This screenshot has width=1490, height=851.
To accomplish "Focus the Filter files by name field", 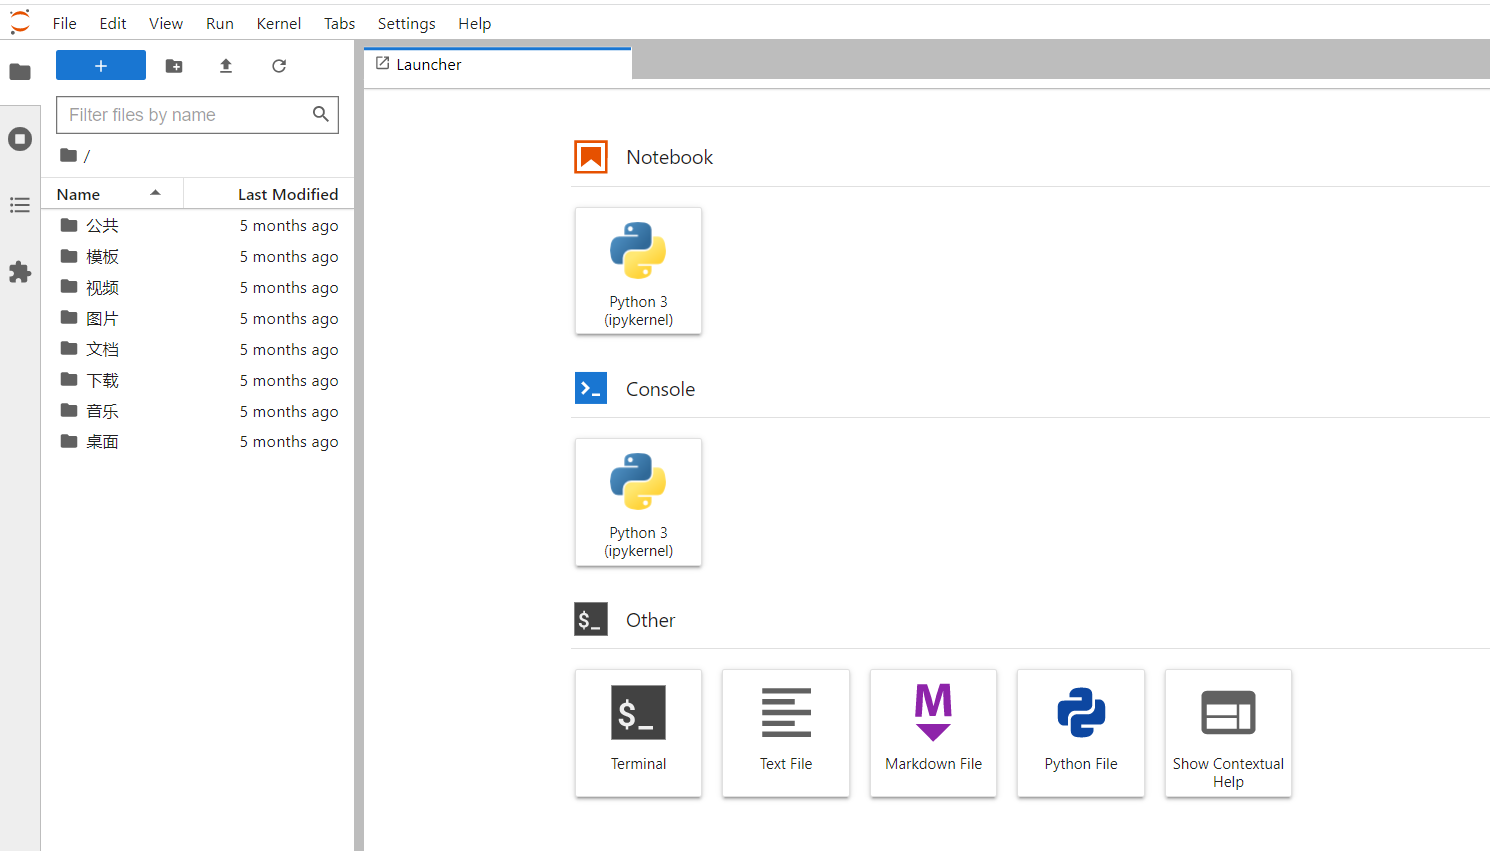I will click(x=197, y=115).
